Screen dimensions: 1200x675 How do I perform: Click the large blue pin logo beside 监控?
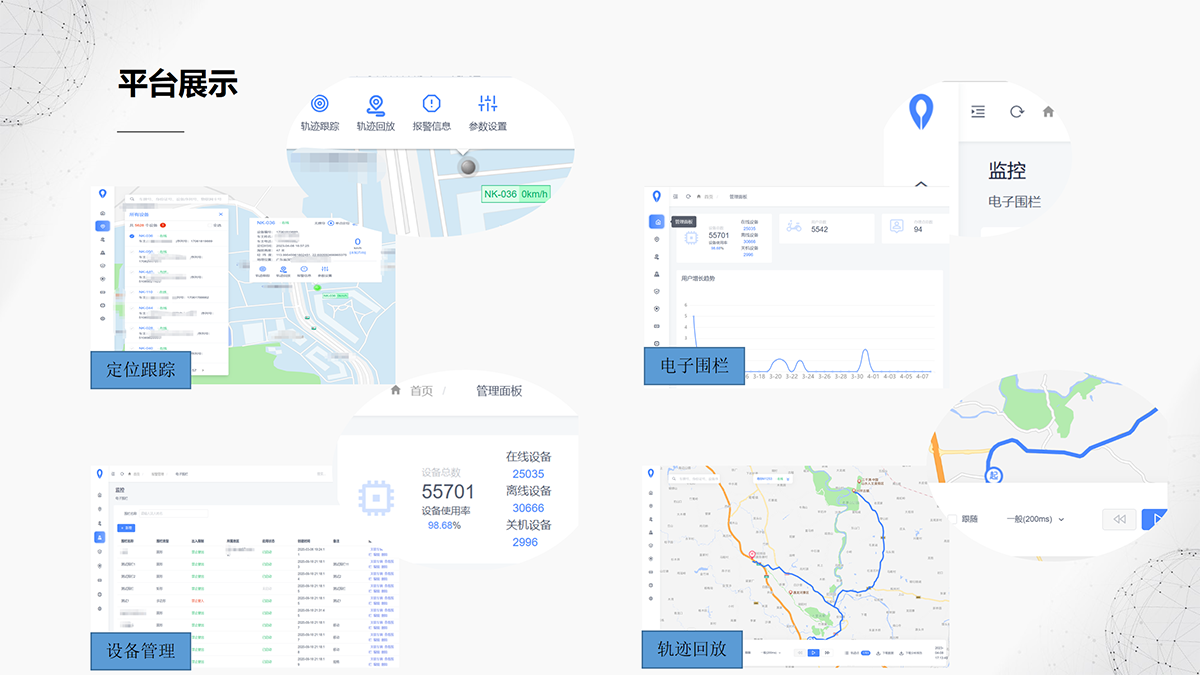(920, 111)
